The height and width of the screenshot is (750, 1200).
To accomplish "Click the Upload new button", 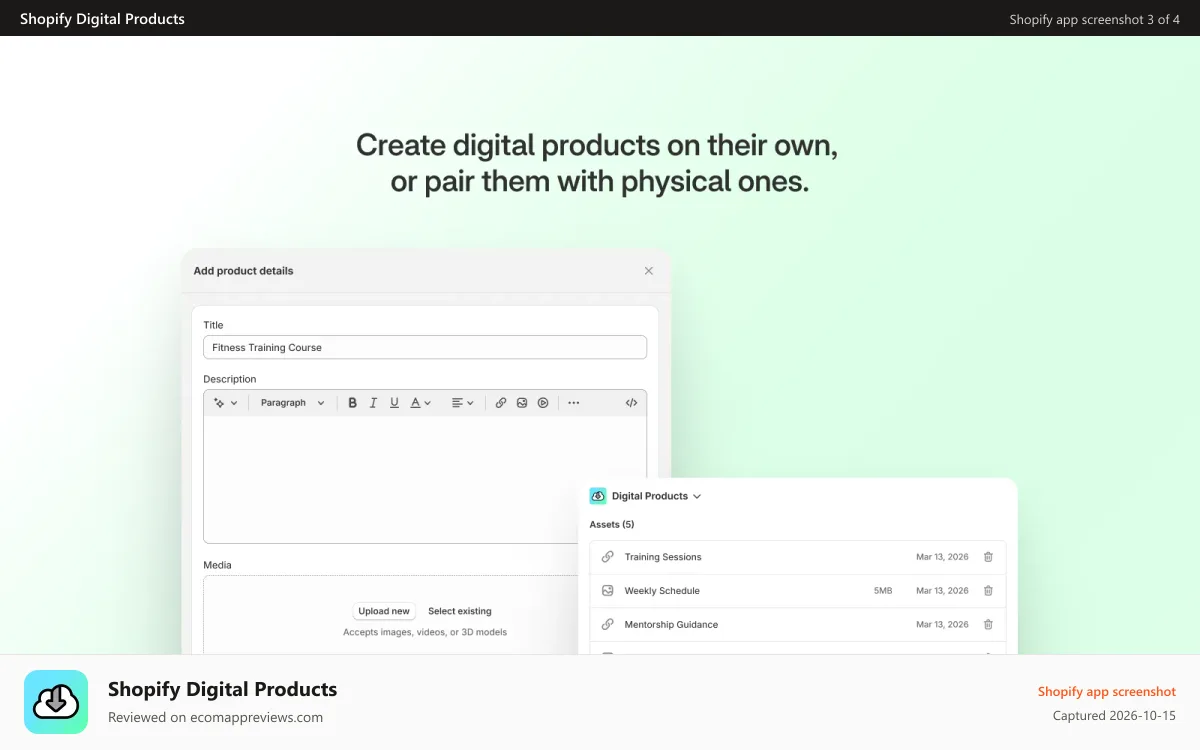I will coord(384,611).
